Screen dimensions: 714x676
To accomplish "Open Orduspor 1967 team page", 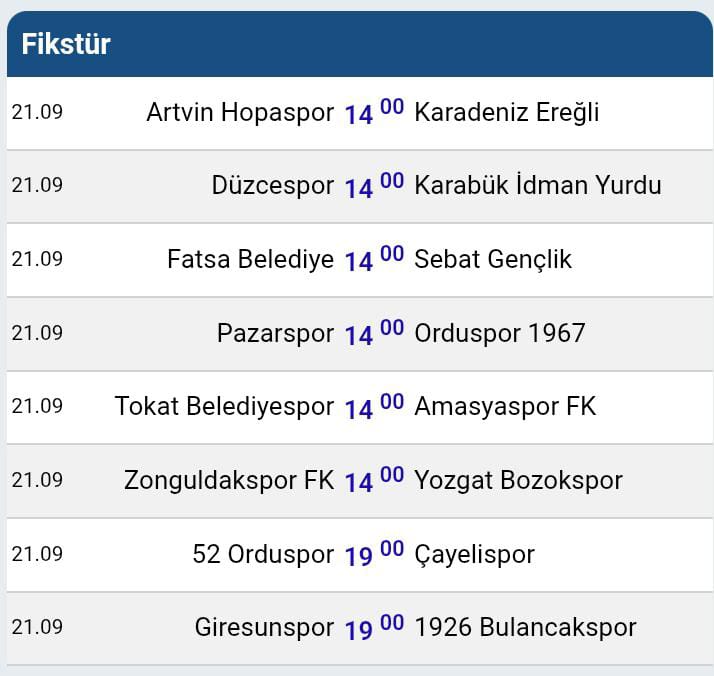I will [x=499, y=333].
